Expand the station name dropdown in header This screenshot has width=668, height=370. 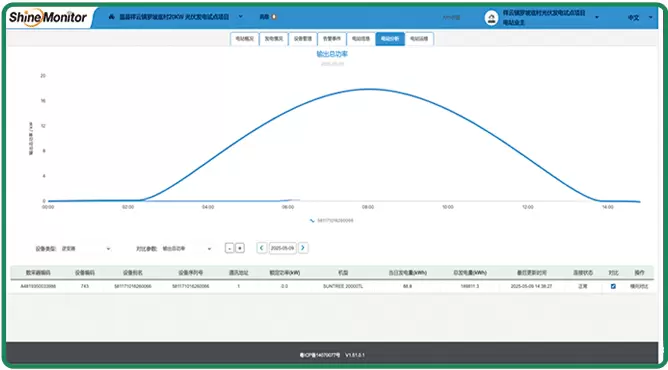[241, 17]
